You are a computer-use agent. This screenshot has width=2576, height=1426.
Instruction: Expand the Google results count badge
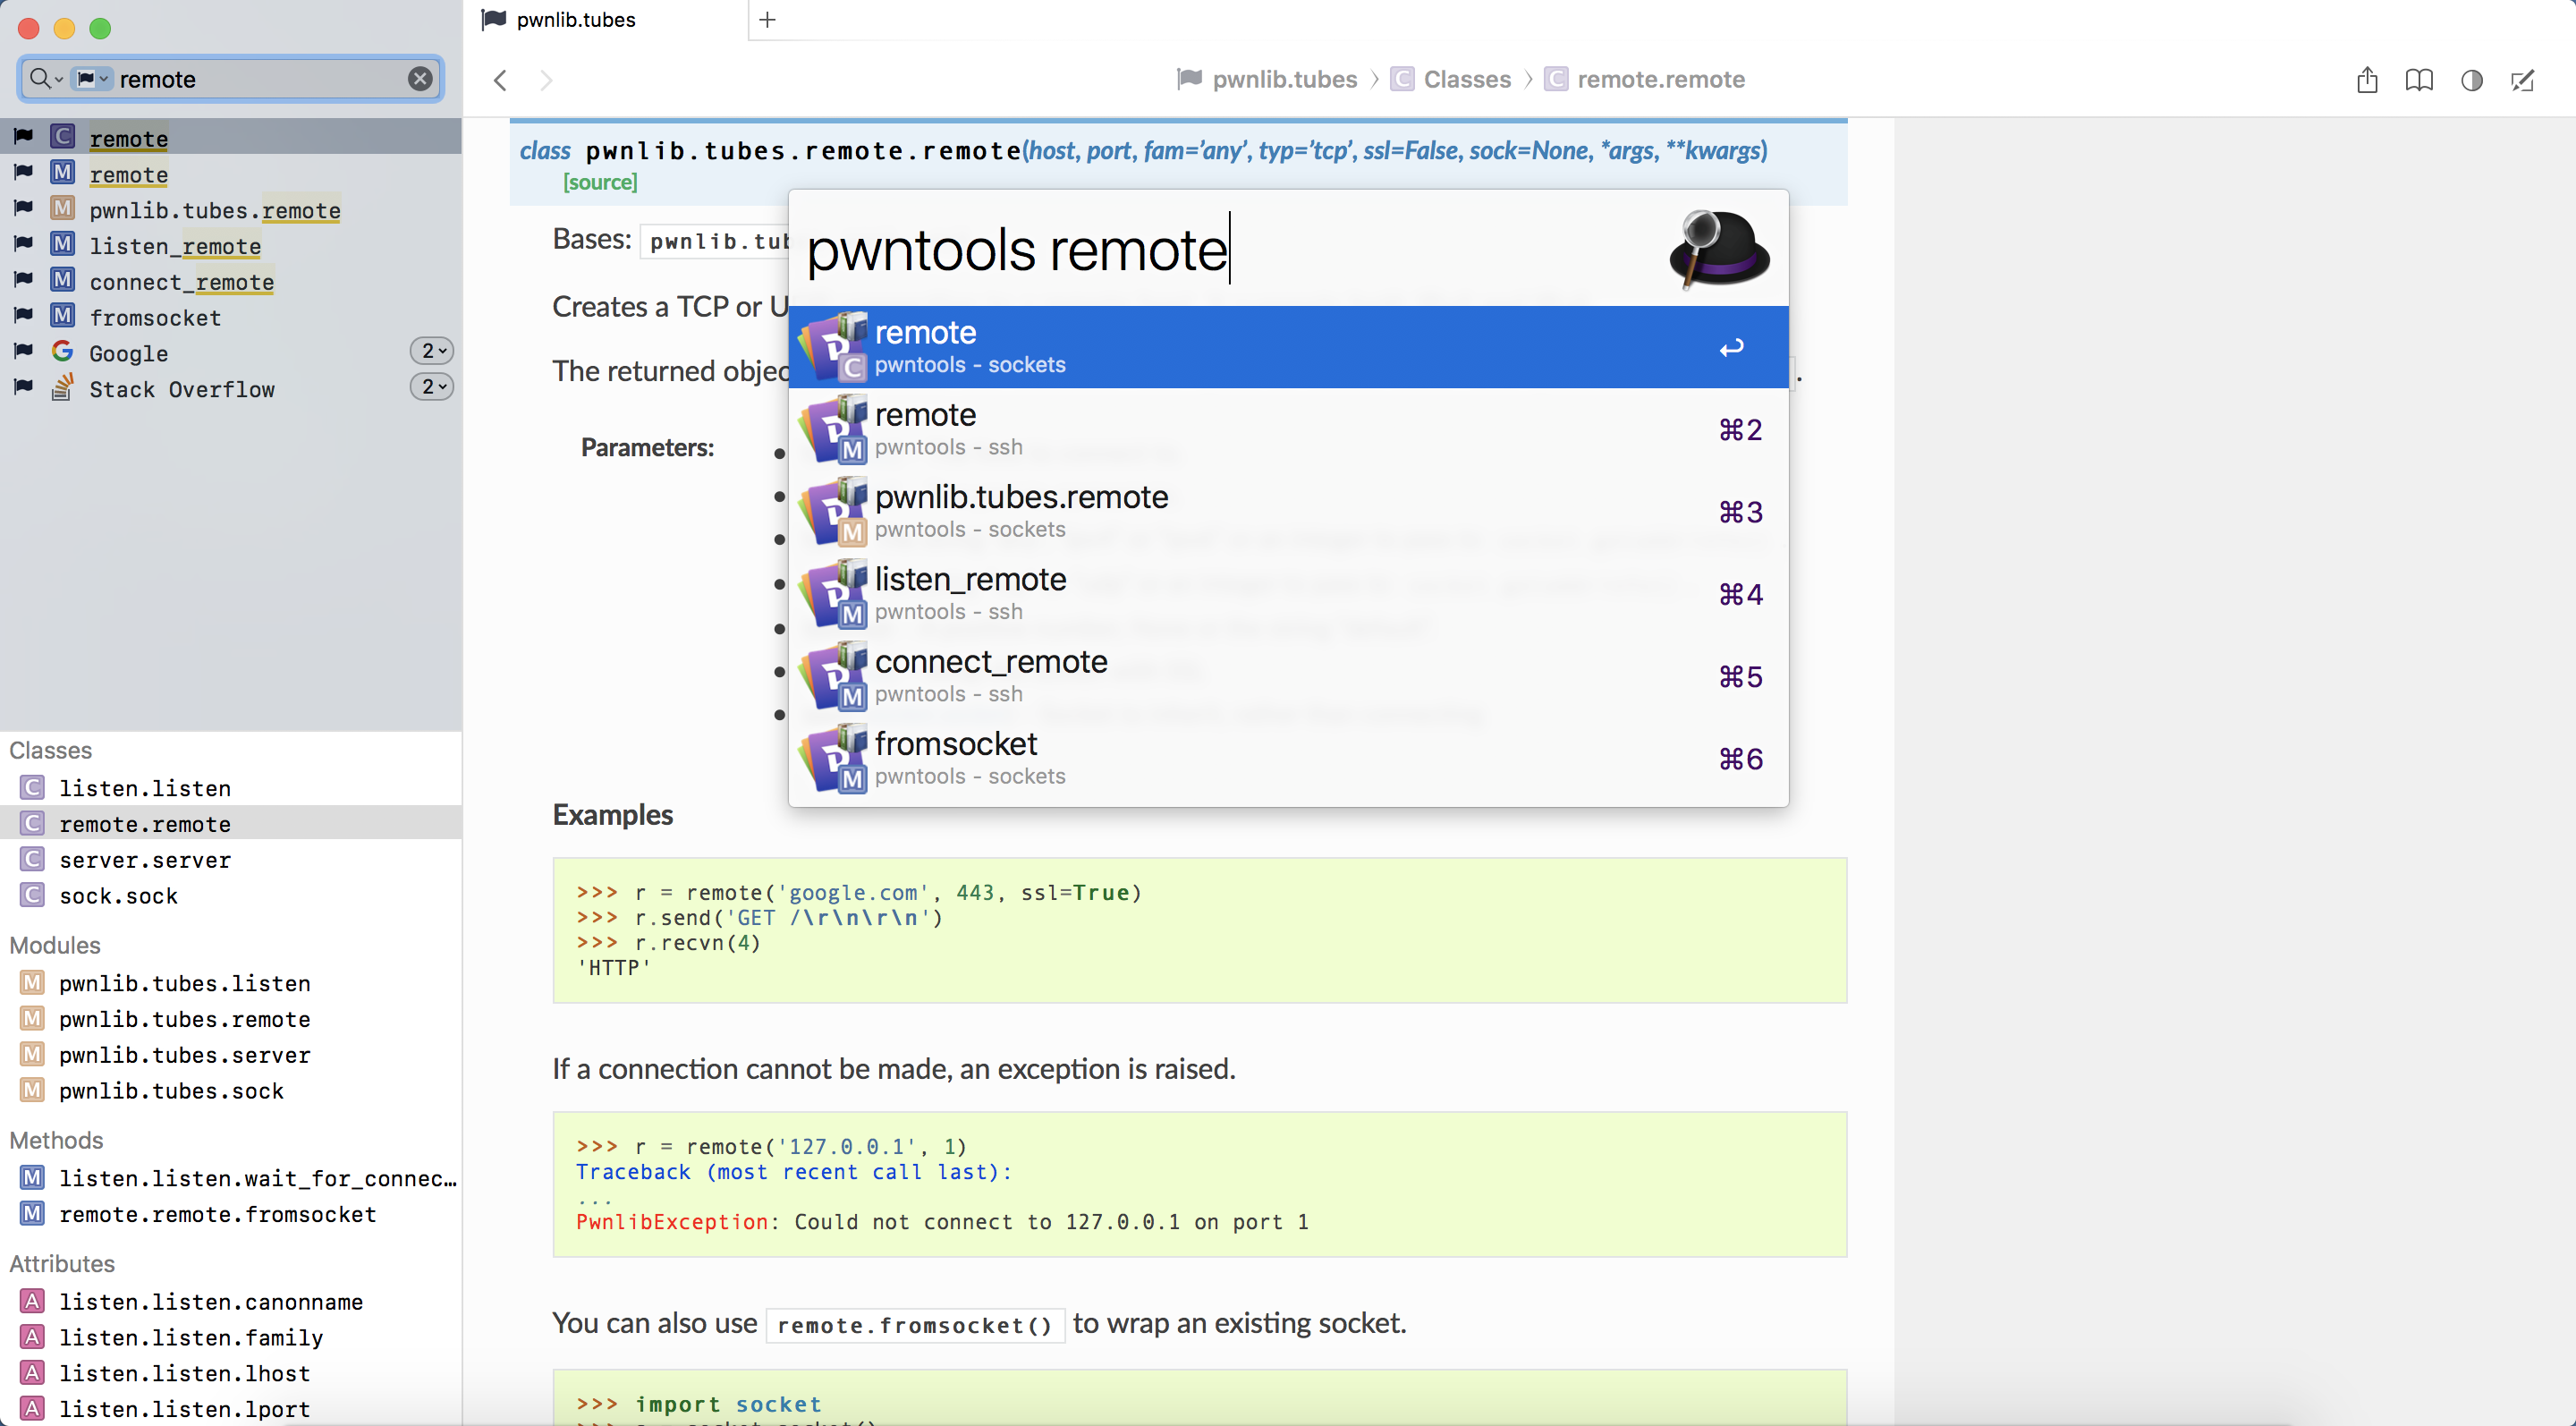pos(432,351)
